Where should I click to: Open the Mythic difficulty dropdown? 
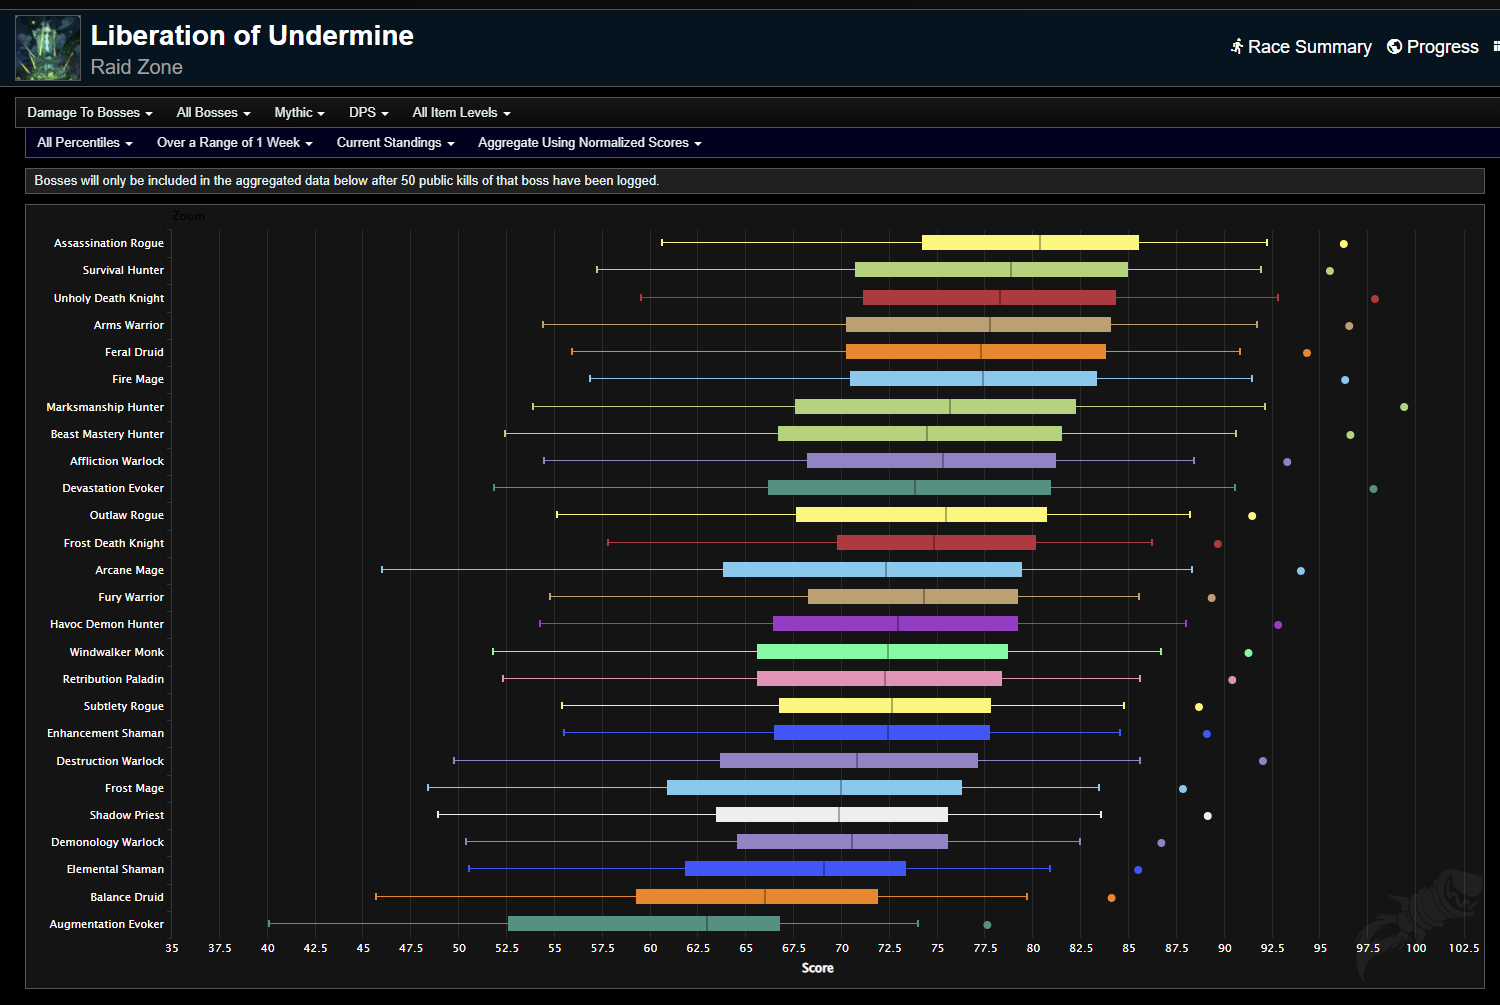(x=299, y=113)
